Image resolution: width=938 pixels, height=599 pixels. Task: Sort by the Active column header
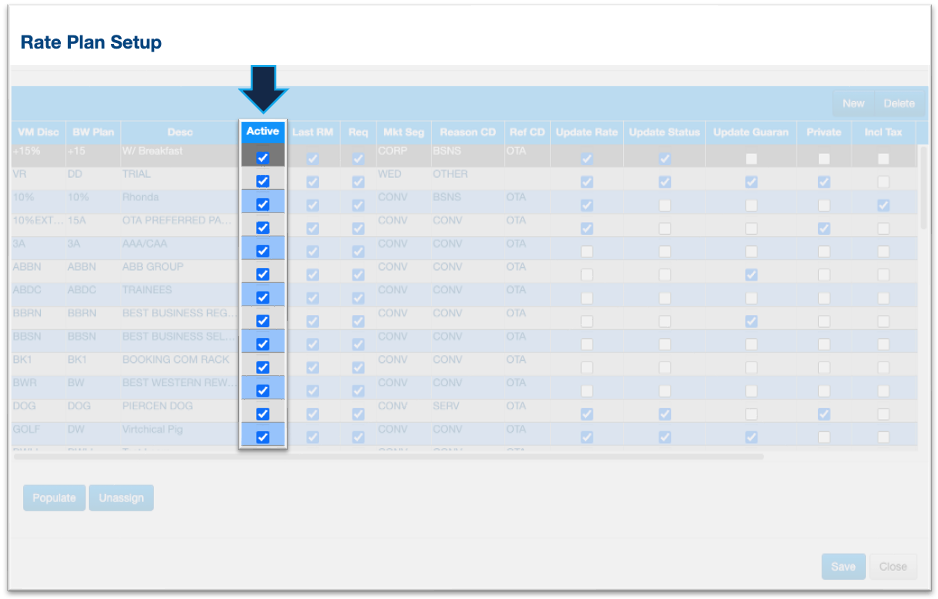tap(263, 132)
